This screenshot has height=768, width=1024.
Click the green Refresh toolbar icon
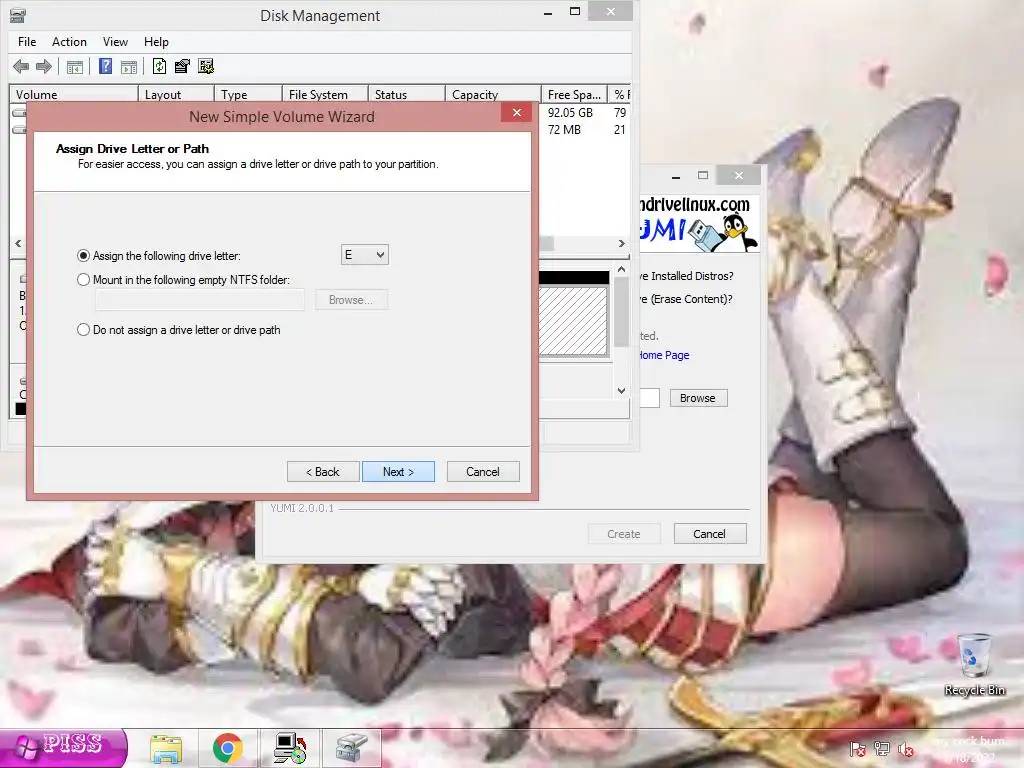click(x=159, y=67)
